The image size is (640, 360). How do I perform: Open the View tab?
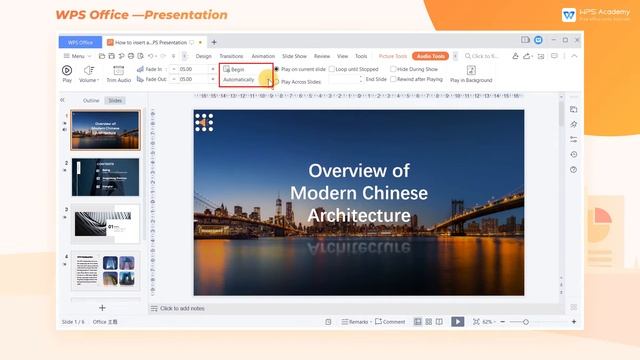(x=342, y=56)
